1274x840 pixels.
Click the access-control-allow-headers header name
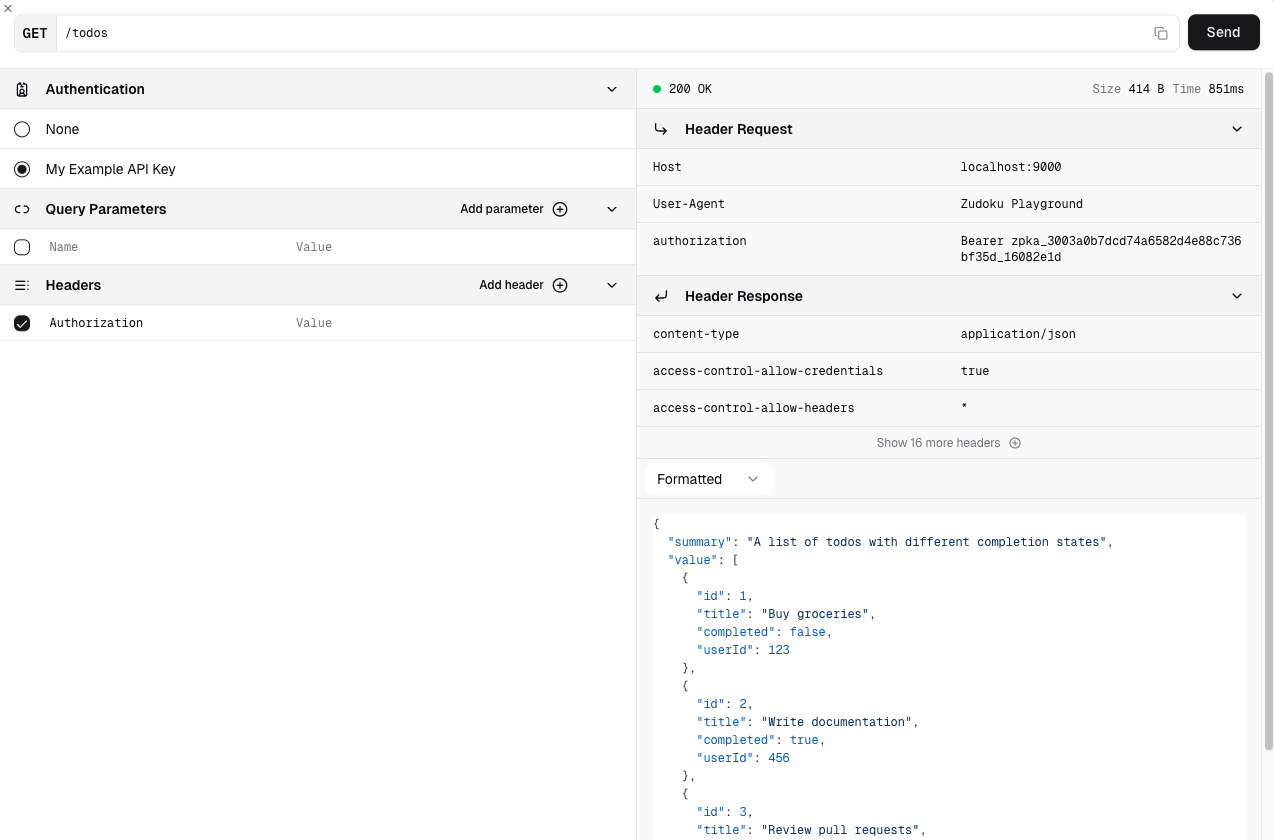[754, 408]
